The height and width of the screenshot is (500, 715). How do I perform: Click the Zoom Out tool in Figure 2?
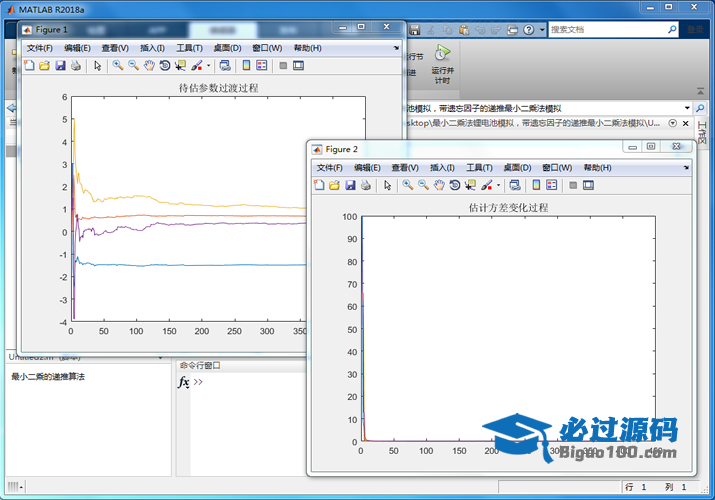(423, 185)
